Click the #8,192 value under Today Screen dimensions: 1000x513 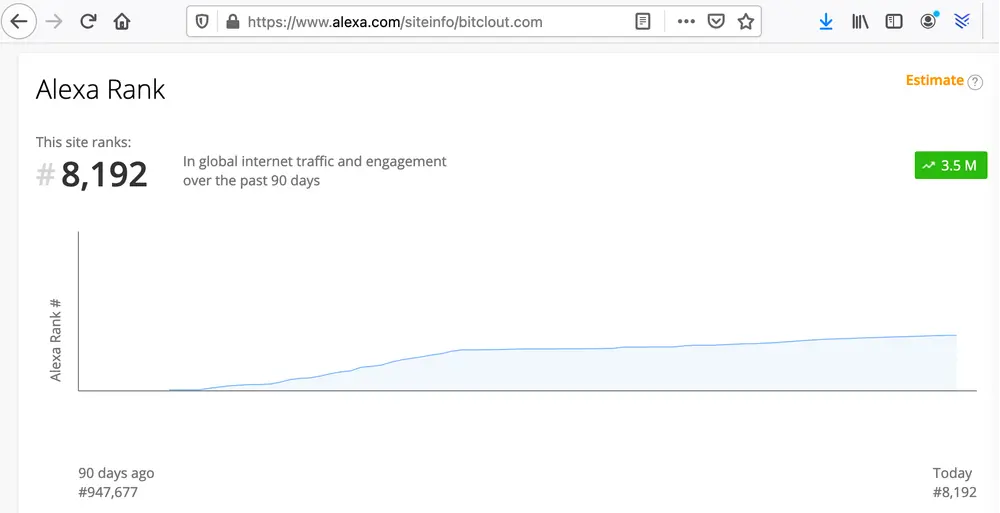[x=954, y=493]
